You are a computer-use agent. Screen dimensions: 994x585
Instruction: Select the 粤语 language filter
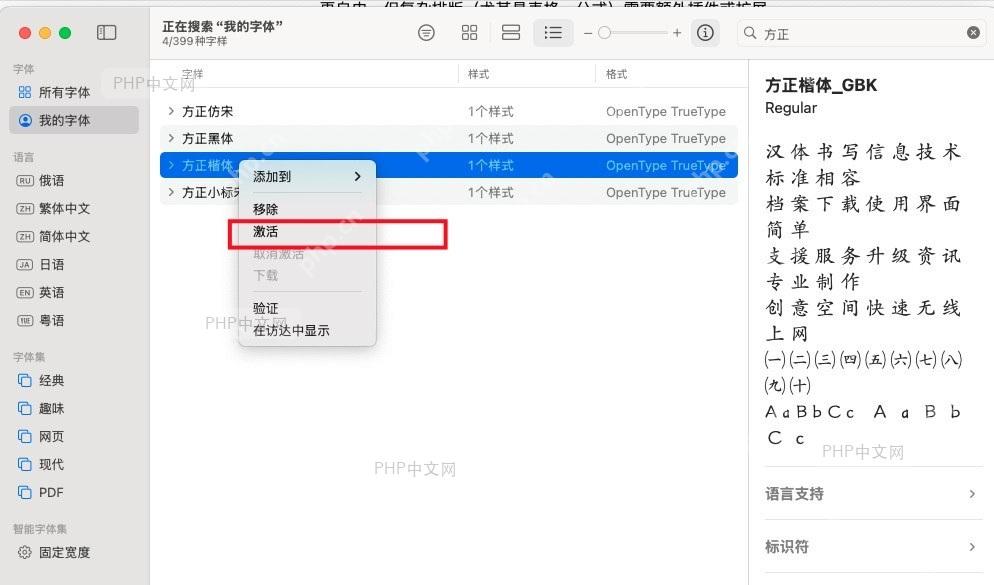(x=40, y=320)
